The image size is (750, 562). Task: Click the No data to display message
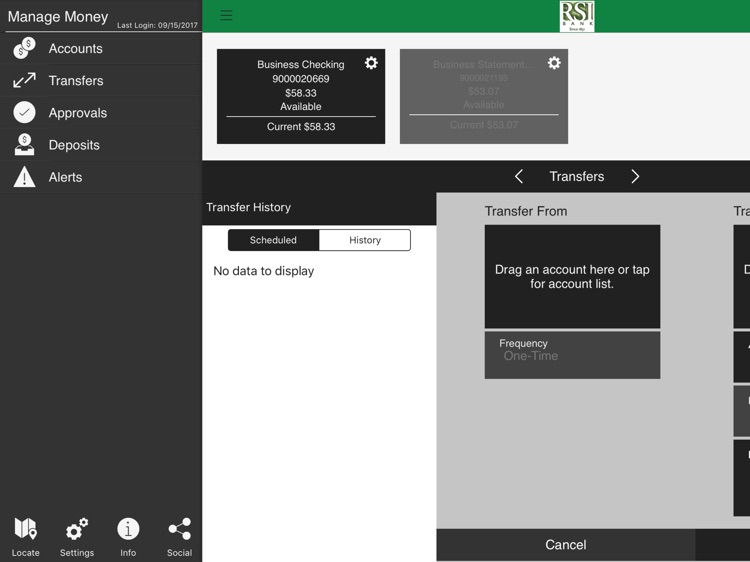pos(264,271)
